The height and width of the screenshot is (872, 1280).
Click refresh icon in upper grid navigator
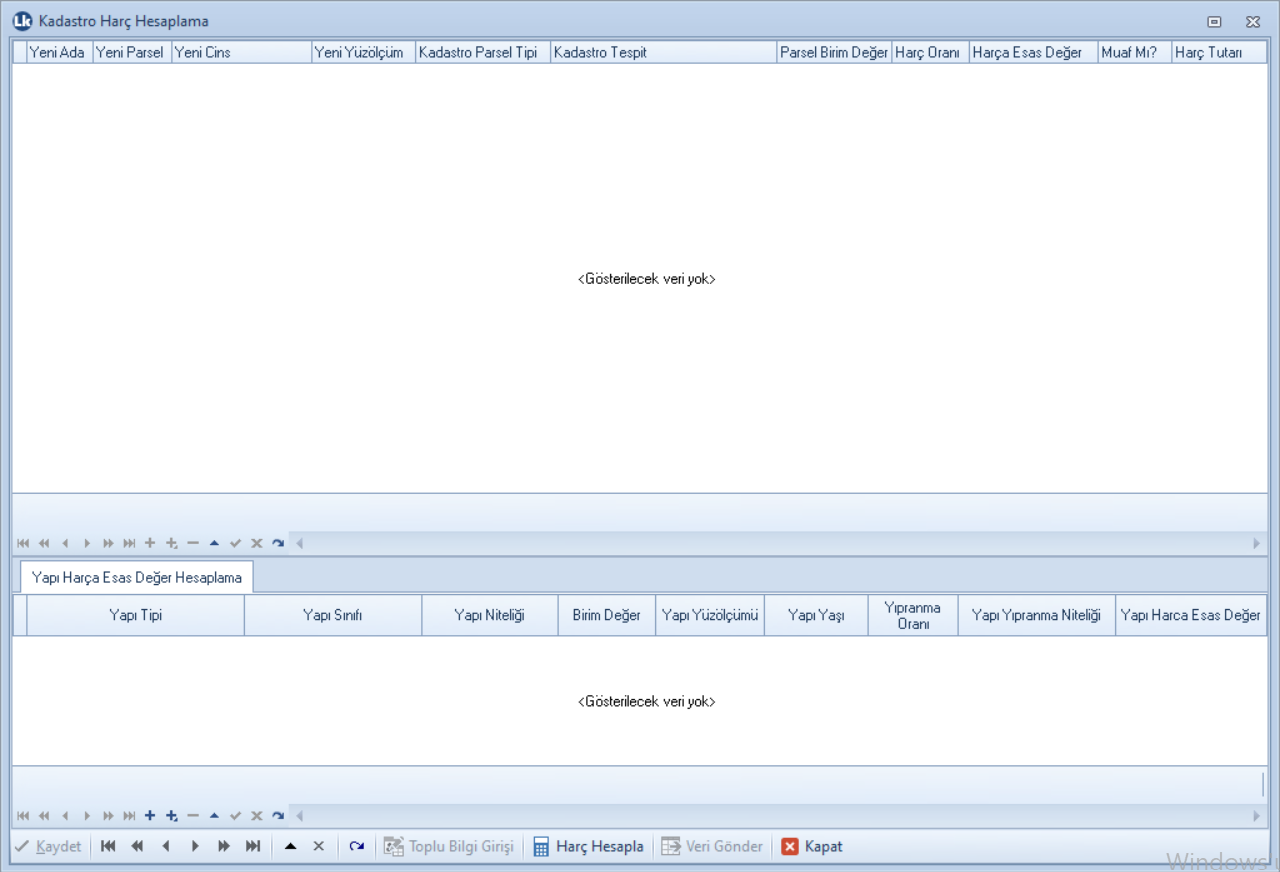point(278,543)
